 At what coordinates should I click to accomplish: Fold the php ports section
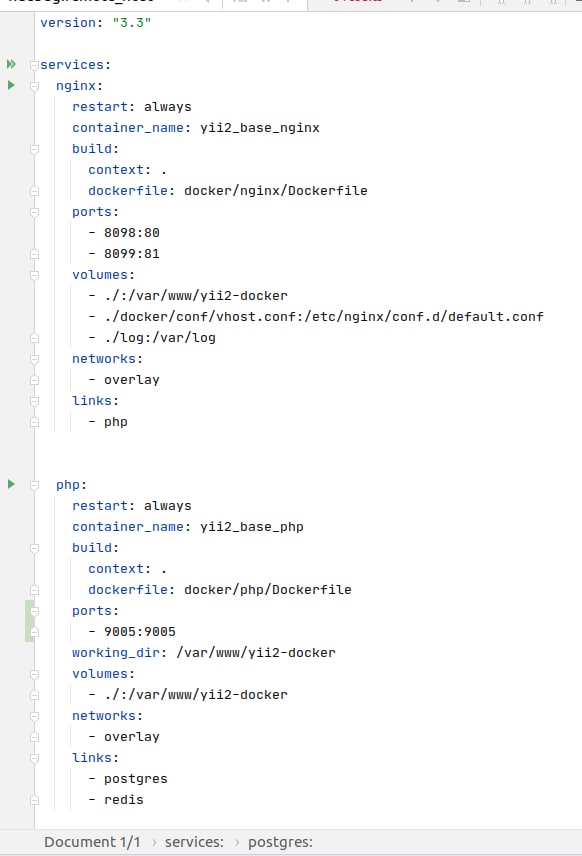click(34, 611)
